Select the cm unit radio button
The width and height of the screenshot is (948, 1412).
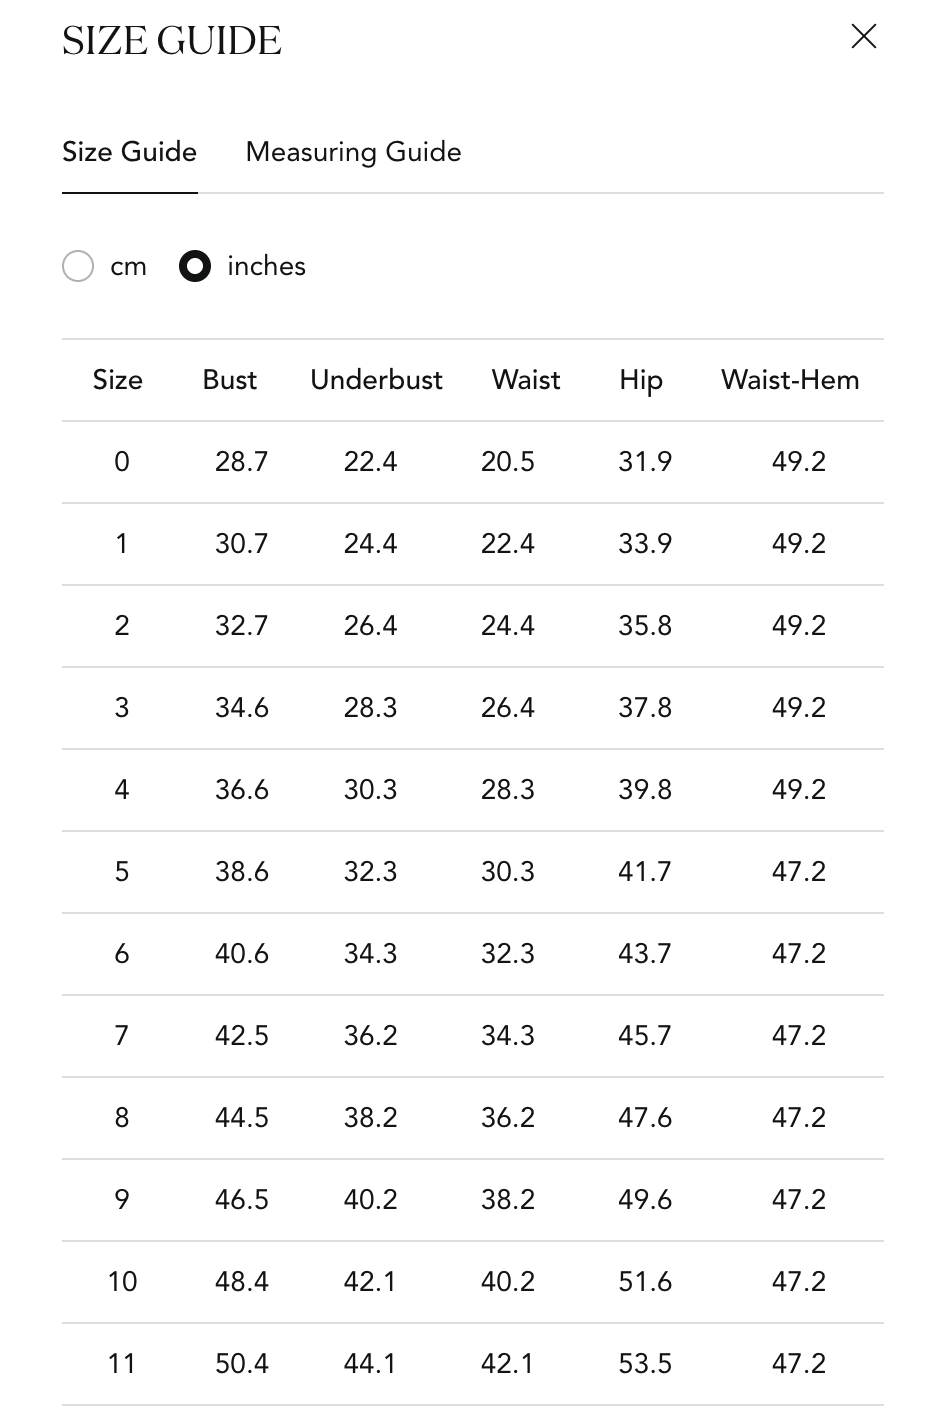click(x=78, y=266)
